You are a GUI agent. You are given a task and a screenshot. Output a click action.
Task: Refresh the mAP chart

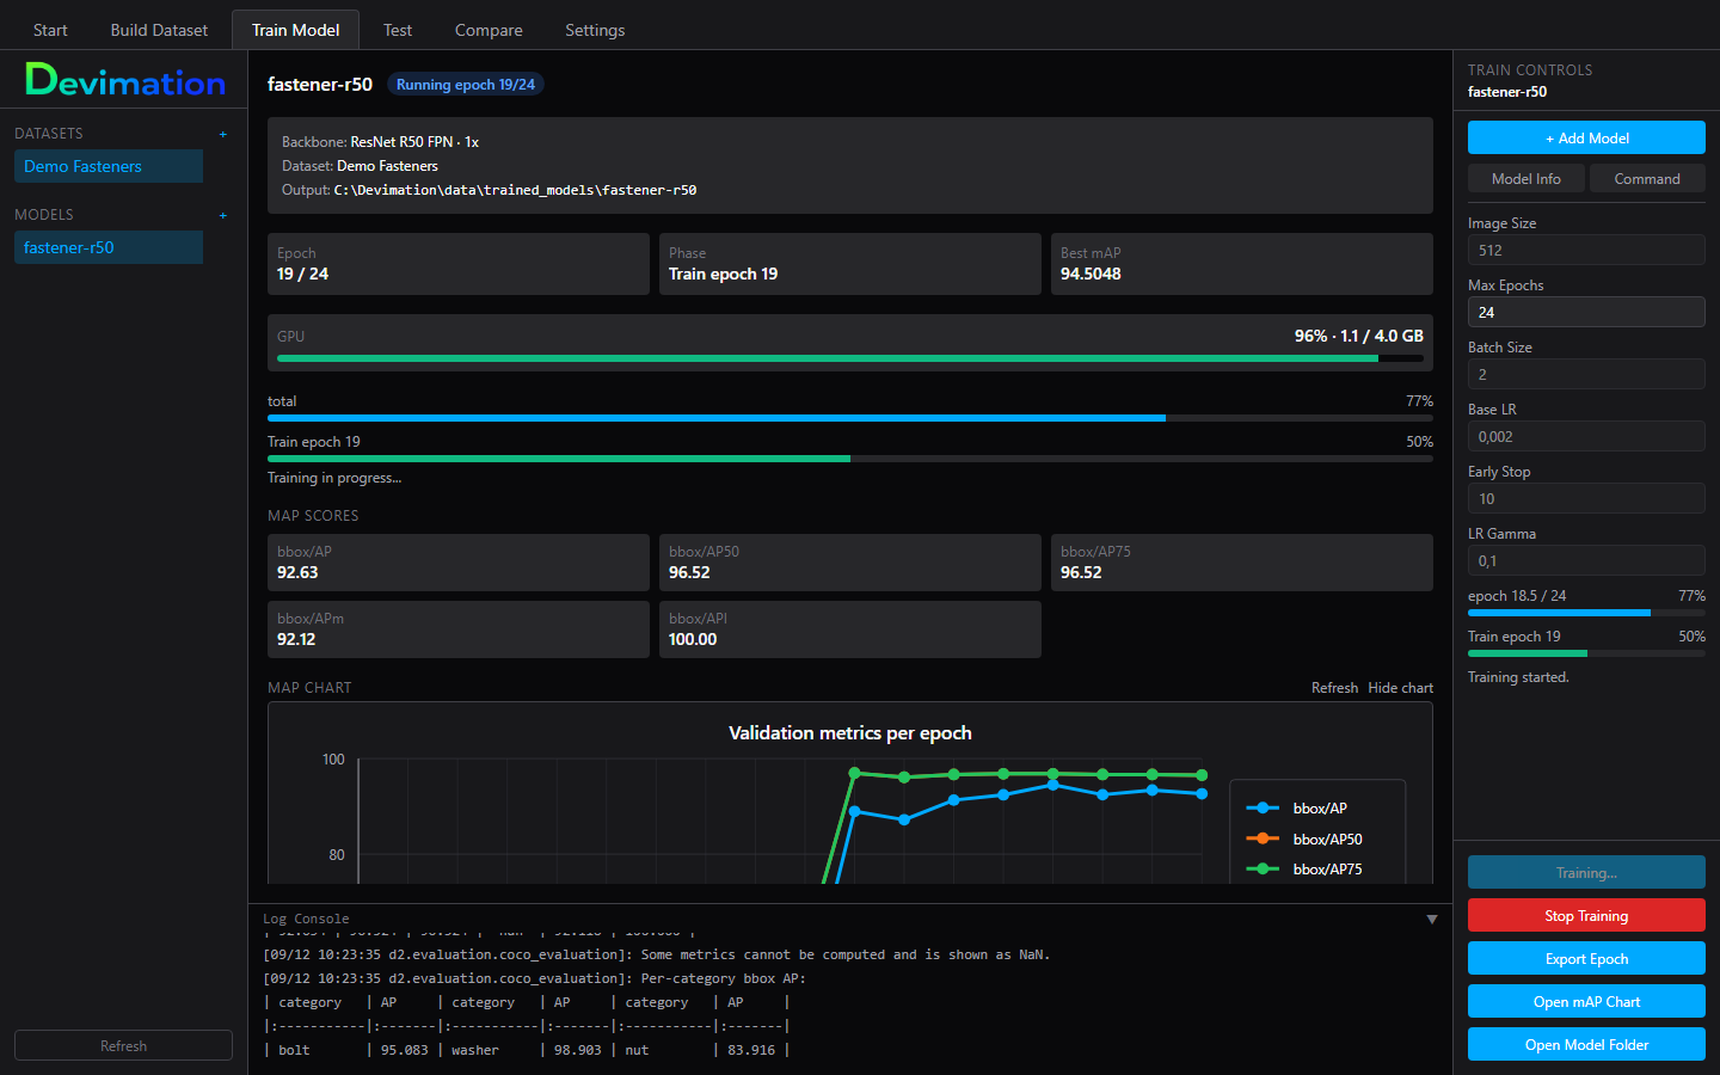coord(1334,688)
